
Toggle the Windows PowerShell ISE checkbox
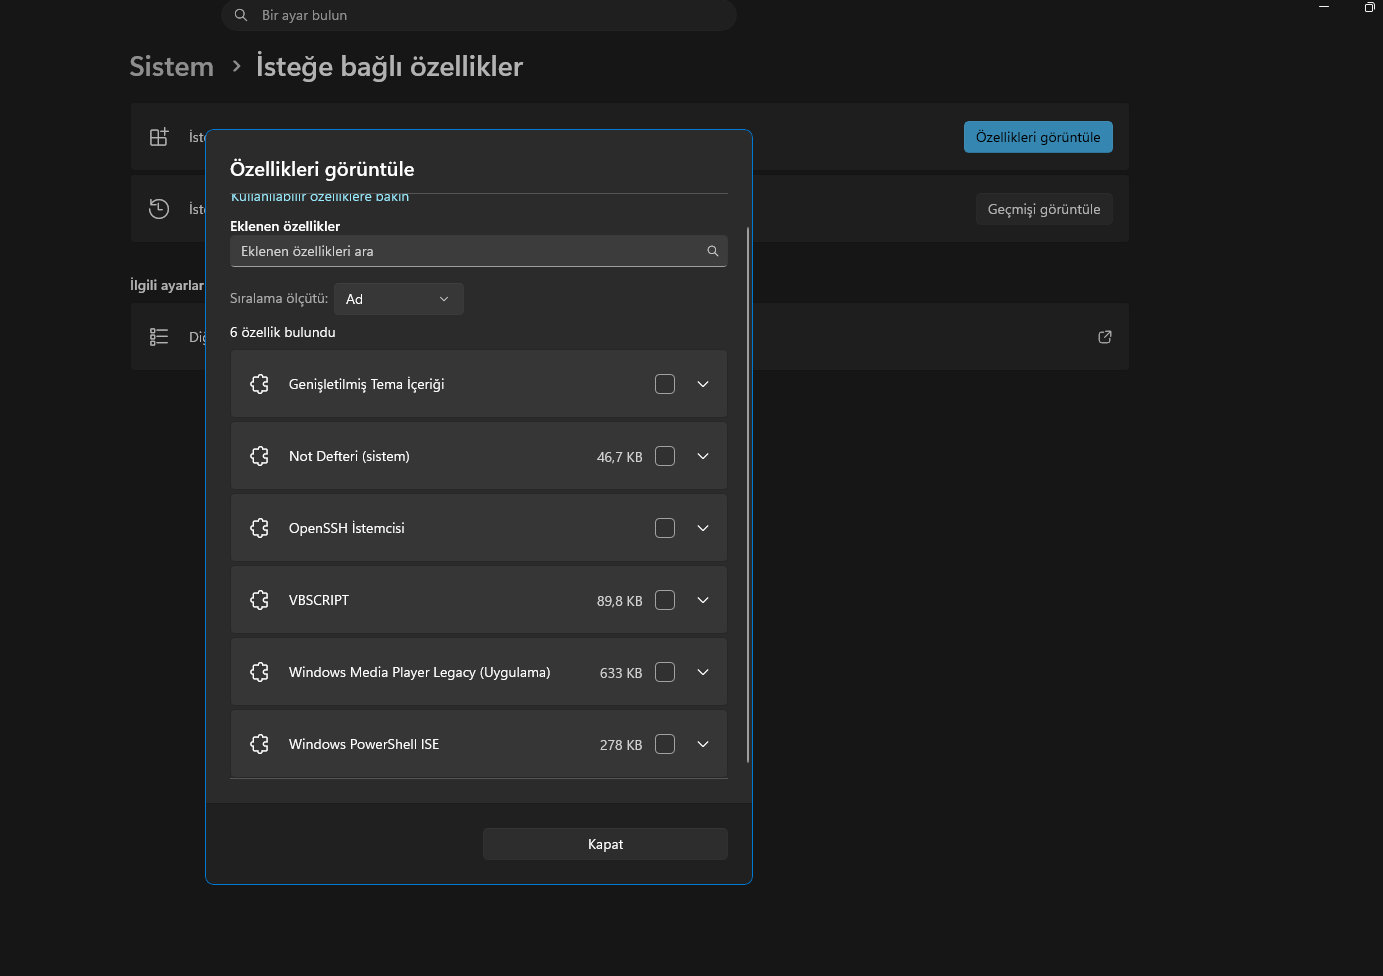(665, 744)
